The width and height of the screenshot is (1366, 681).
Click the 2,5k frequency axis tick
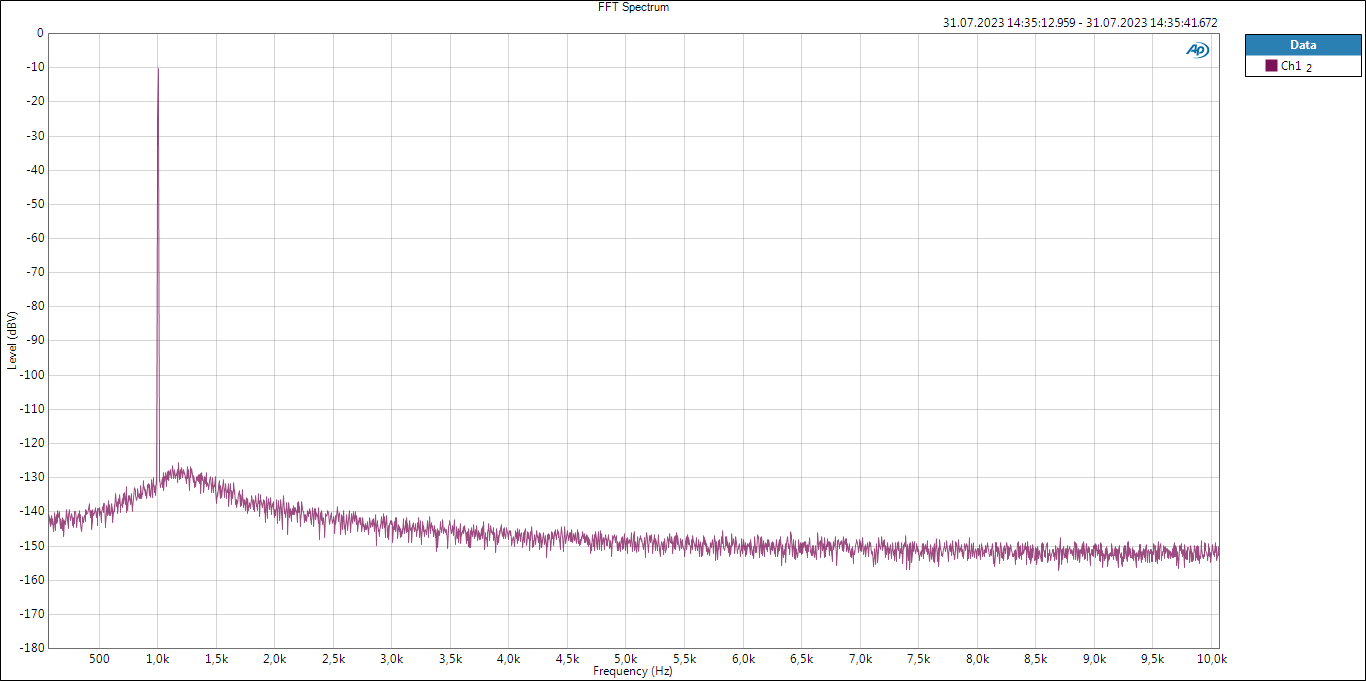point(333,659)
